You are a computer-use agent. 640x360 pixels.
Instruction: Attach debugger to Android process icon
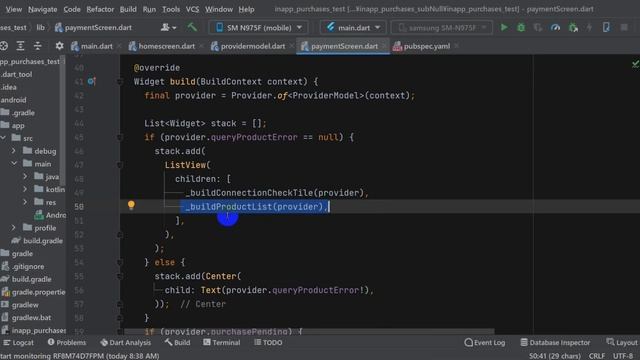tap(573, 27)
